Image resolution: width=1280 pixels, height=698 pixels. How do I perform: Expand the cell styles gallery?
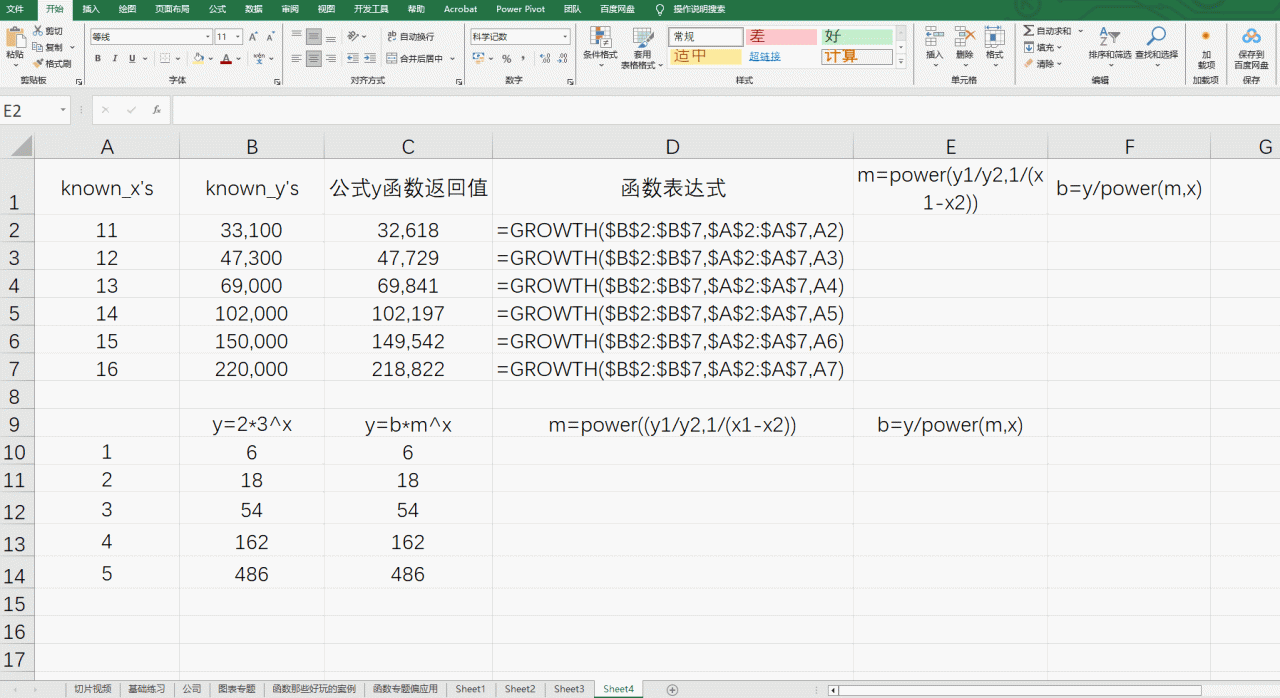901,63
